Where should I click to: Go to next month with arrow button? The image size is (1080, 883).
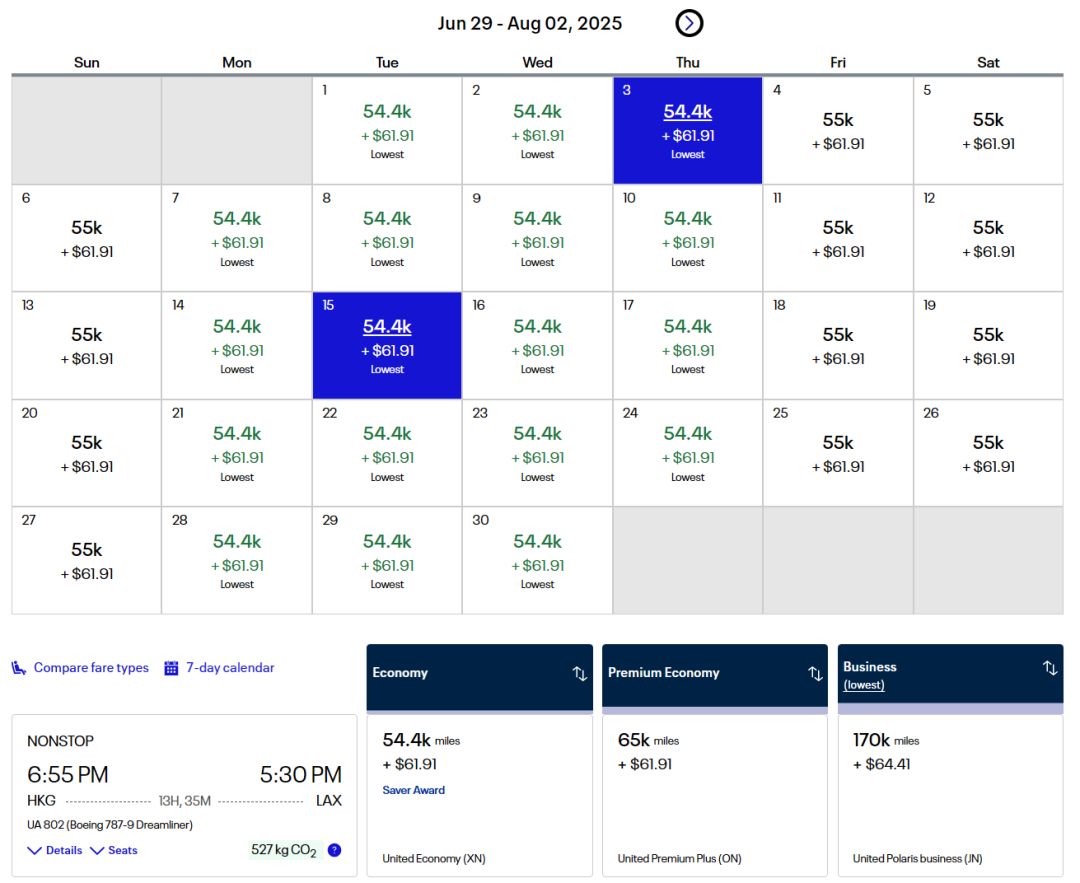pyautogui.click(x=689, y=23)
